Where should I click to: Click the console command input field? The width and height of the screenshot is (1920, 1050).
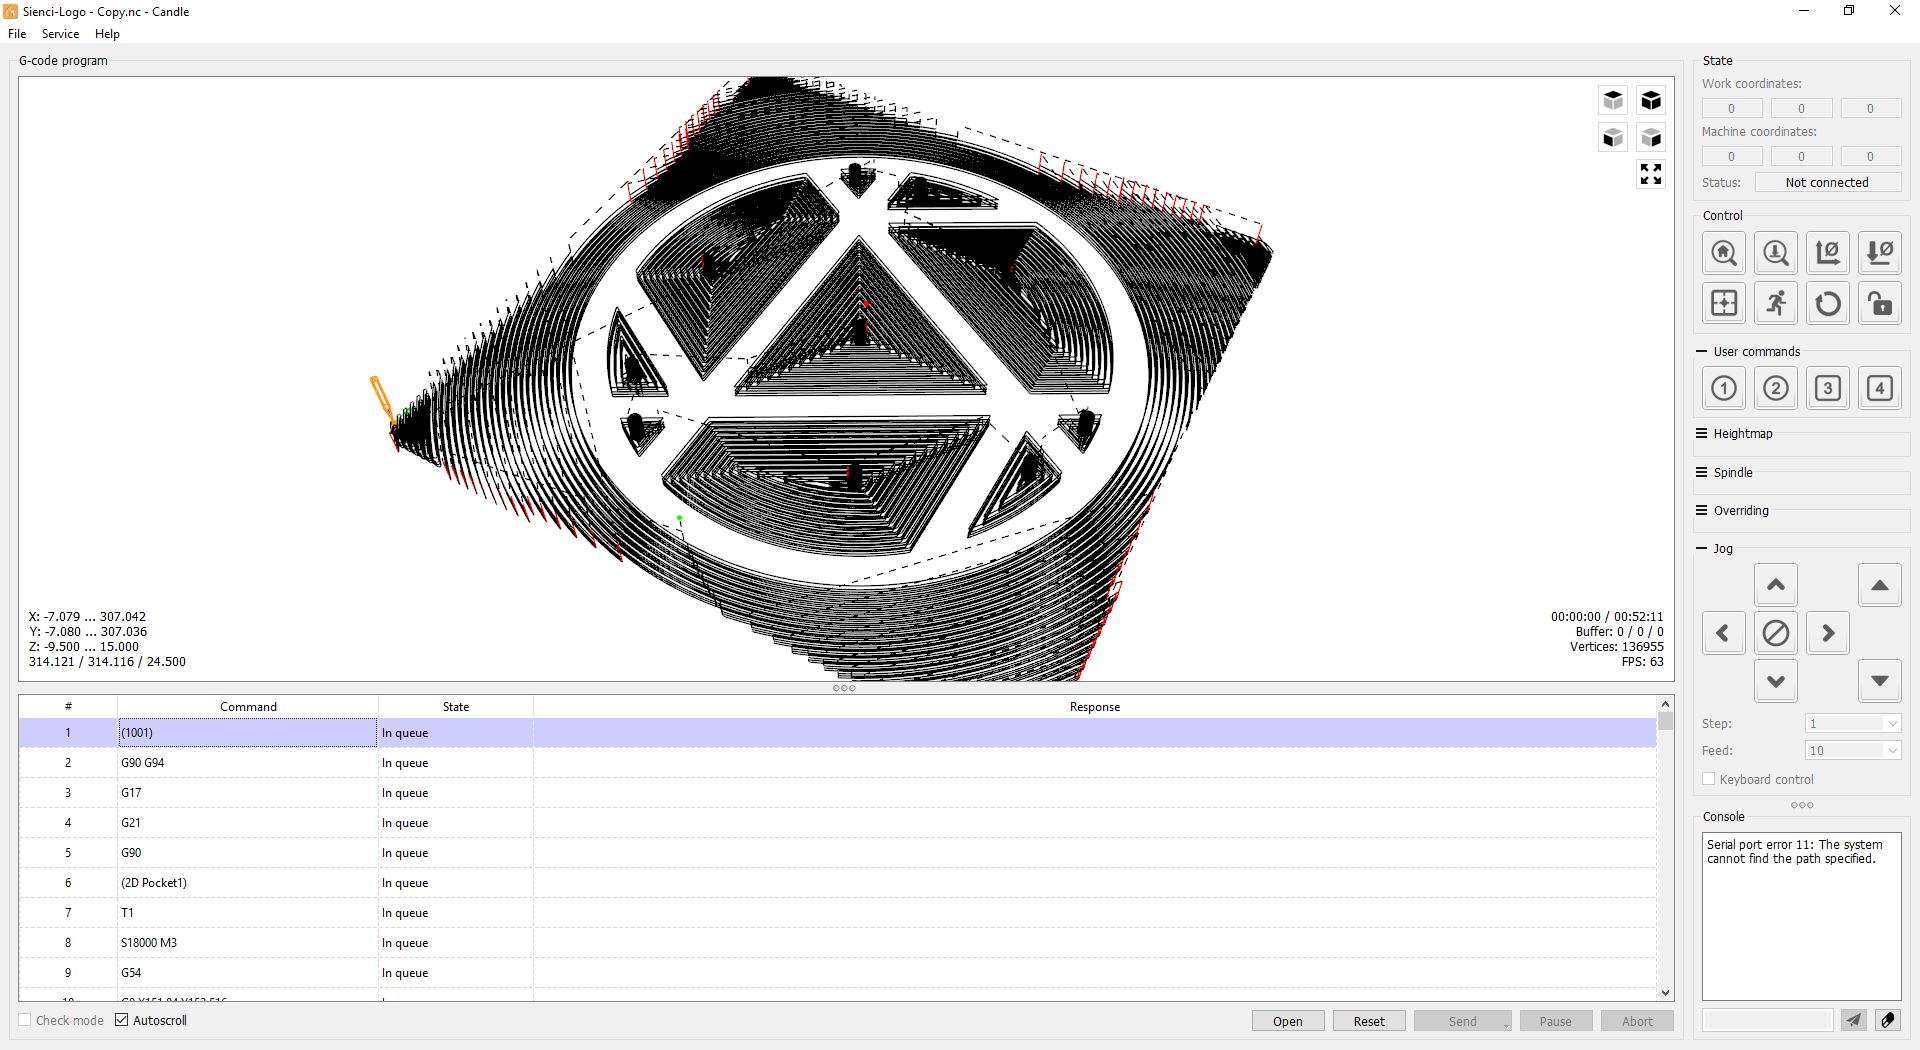pyautogui.click(x=1767, y=1020)
